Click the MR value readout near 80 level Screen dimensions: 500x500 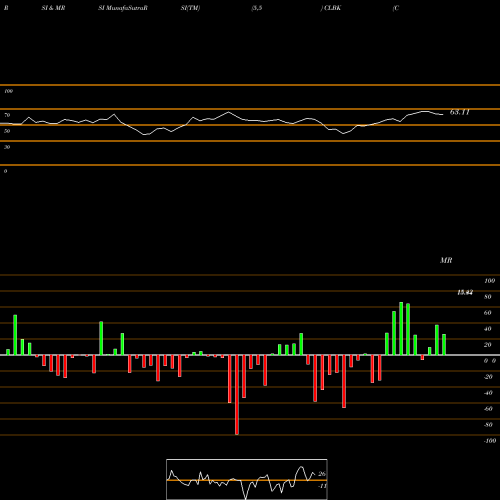465,293
